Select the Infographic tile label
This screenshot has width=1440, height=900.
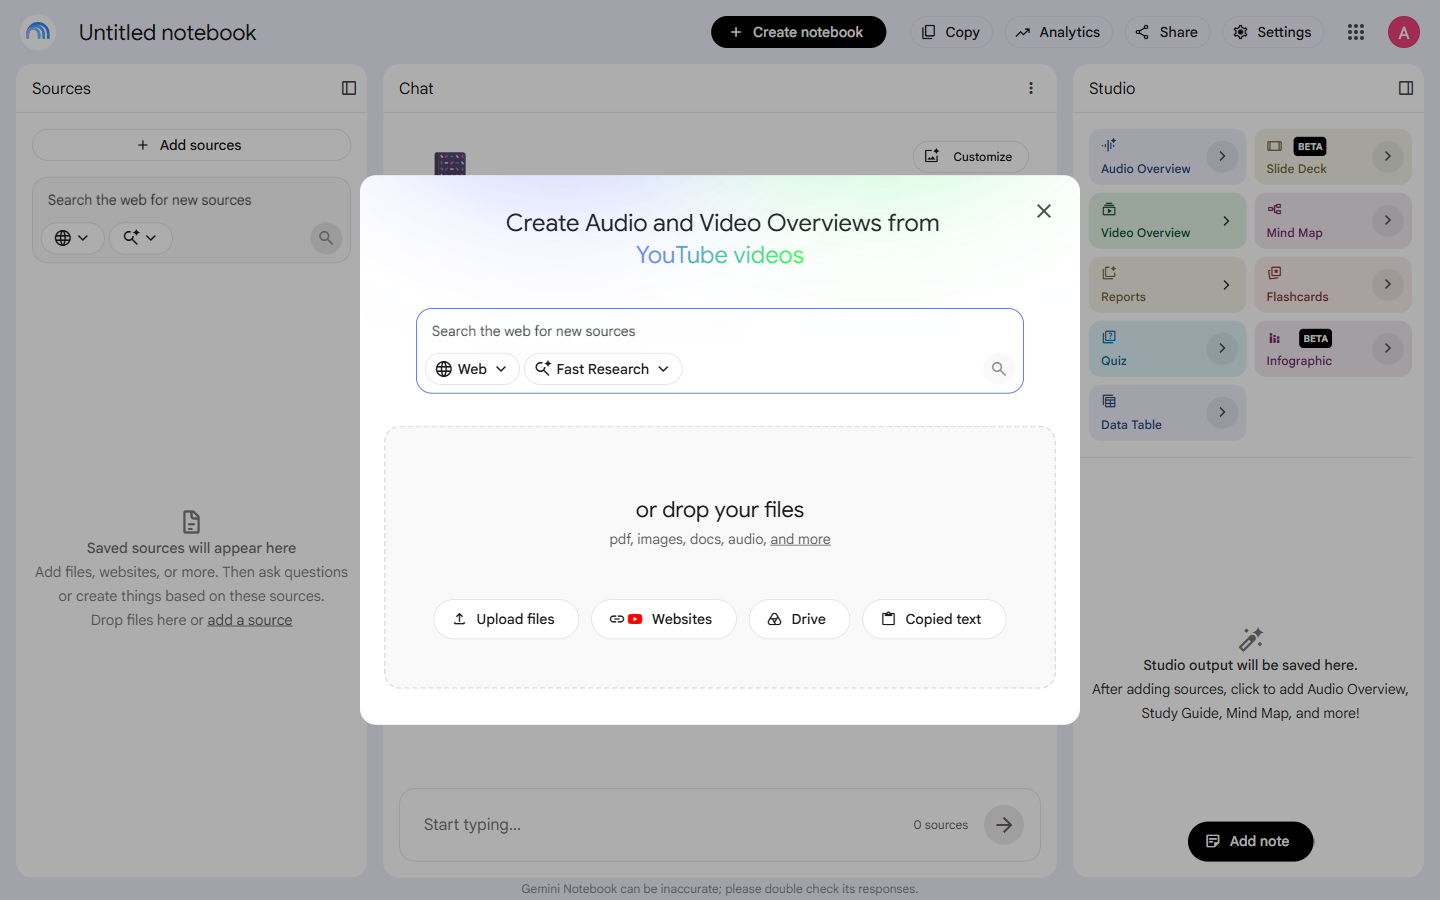point(1299,361)
